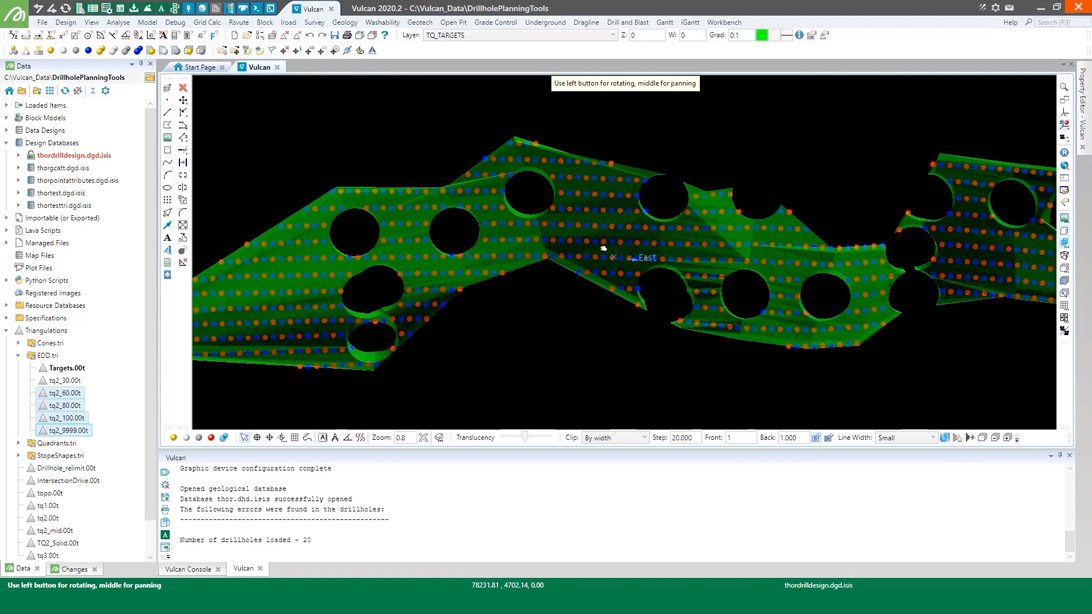Click the red delete object icon
Viewport: 1092px width, 614px height.
[183, 88]
